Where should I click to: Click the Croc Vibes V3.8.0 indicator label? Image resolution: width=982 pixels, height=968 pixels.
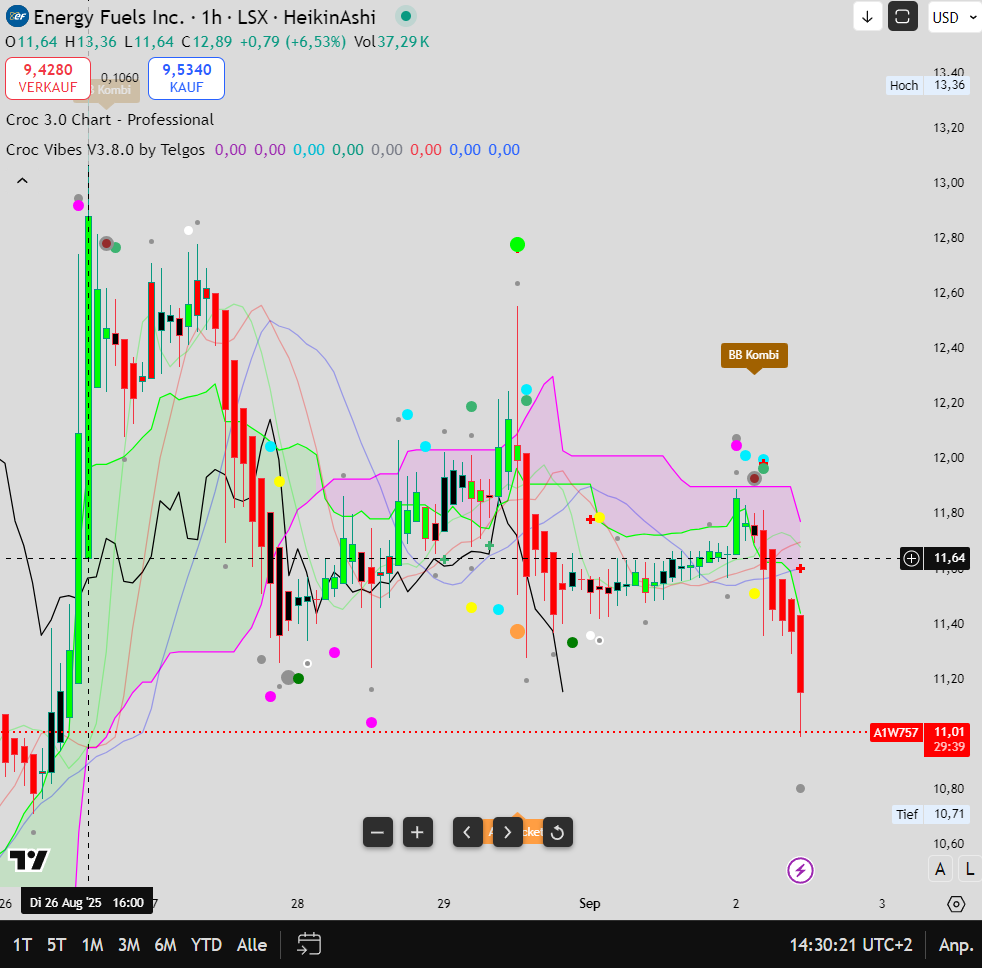(106, 150)
